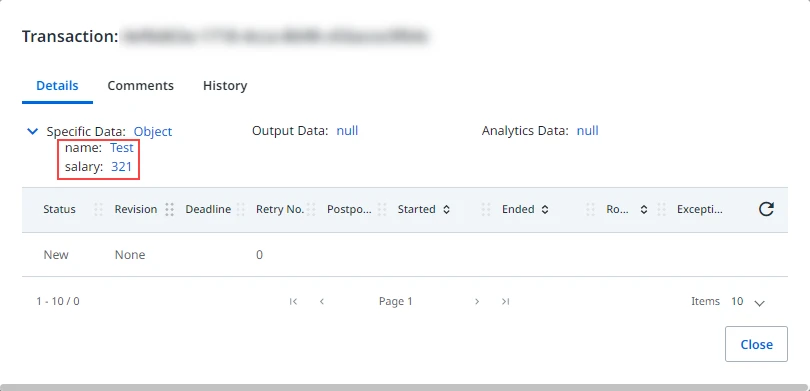Image resolution: width=810 pixels, height=391 pixels.
Task: Select the Deadline column header
Action: coord(208,209)
